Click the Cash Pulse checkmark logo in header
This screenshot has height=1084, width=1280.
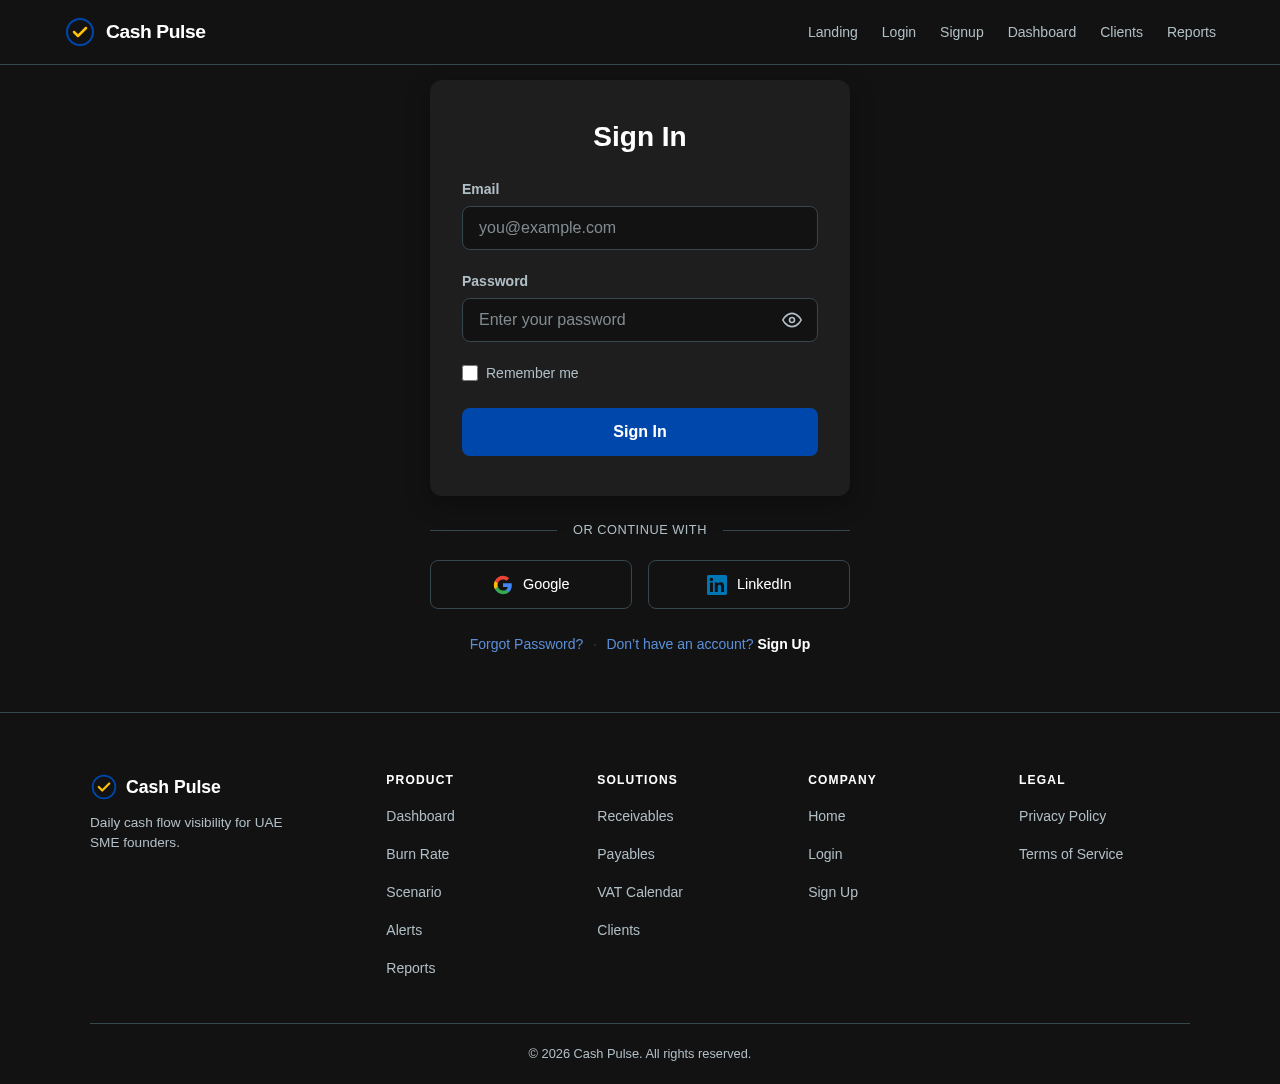point(80,32)
